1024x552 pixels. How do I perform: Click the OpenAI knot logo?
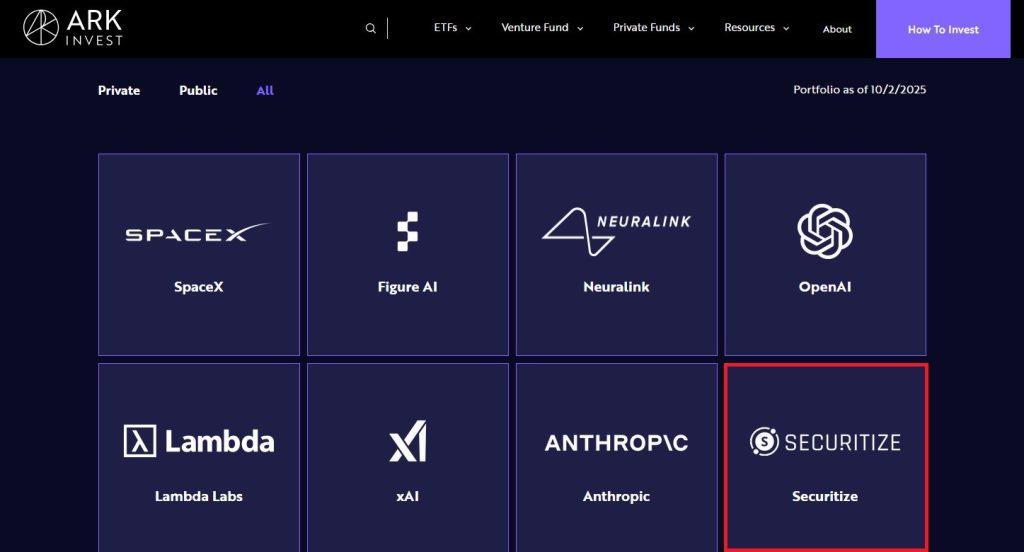tap(825, 231)
